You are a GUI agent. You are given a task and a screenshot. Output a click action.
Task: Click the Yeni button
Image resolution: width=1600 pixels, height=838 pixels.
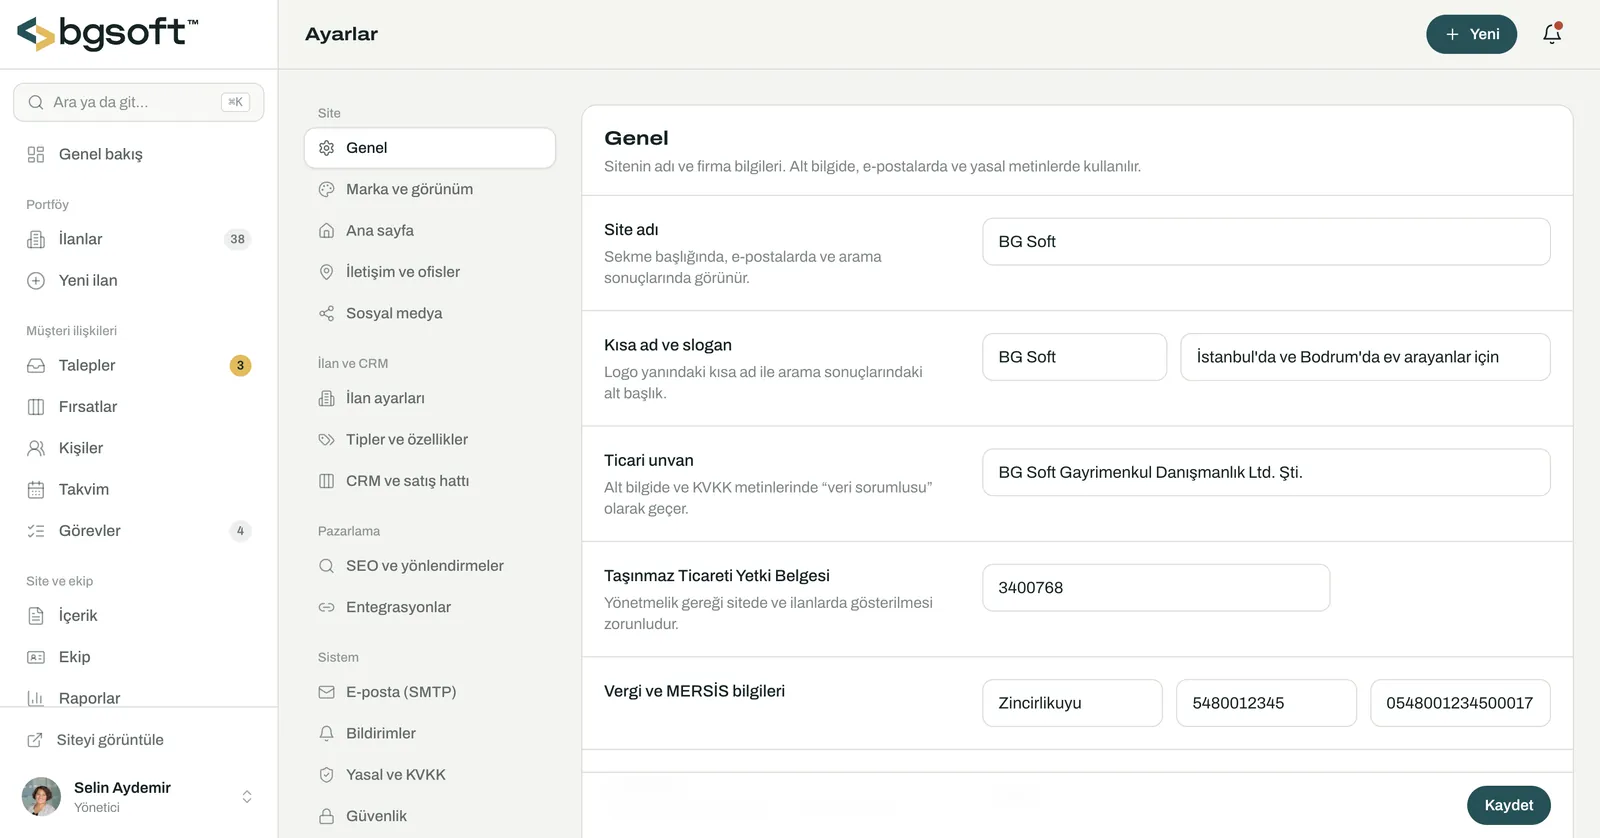point(1471,34)
